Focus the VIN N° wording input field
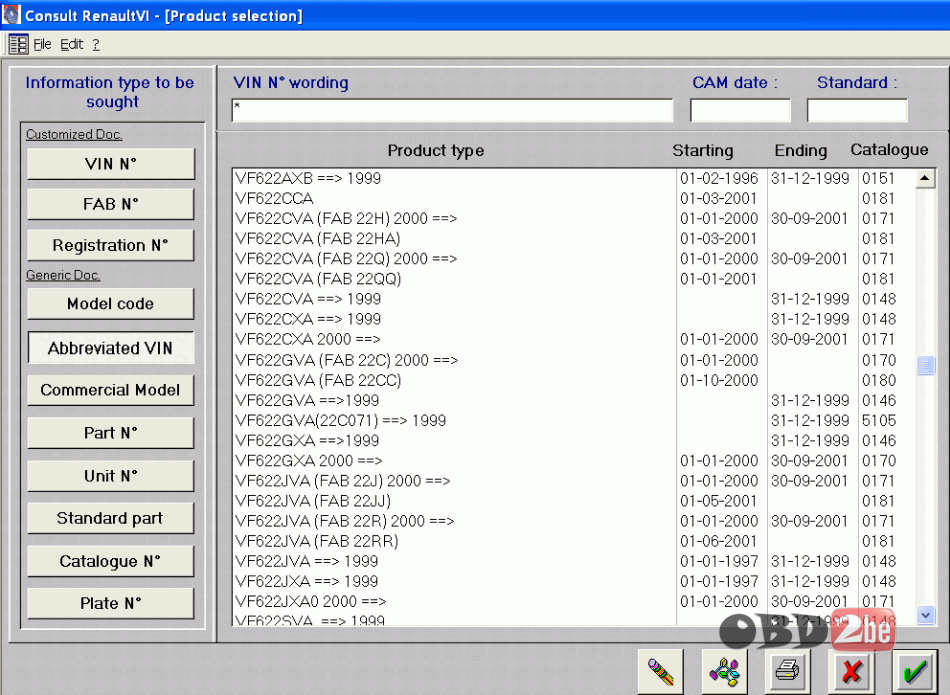 (x=453, y=110)
